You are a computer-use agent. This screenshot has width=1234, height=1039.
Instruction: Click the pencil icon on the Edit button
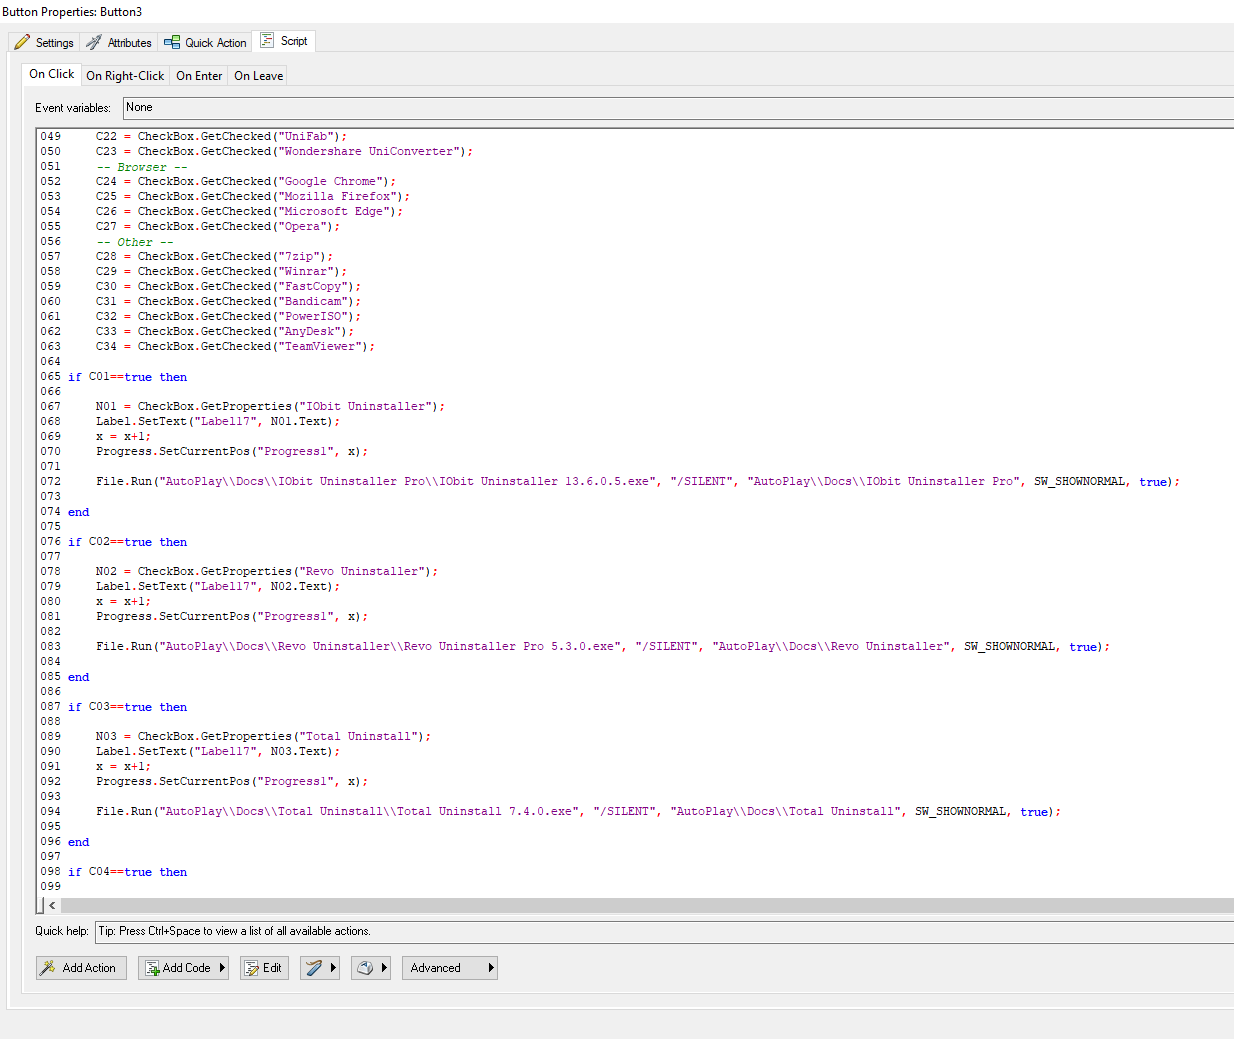252,968
